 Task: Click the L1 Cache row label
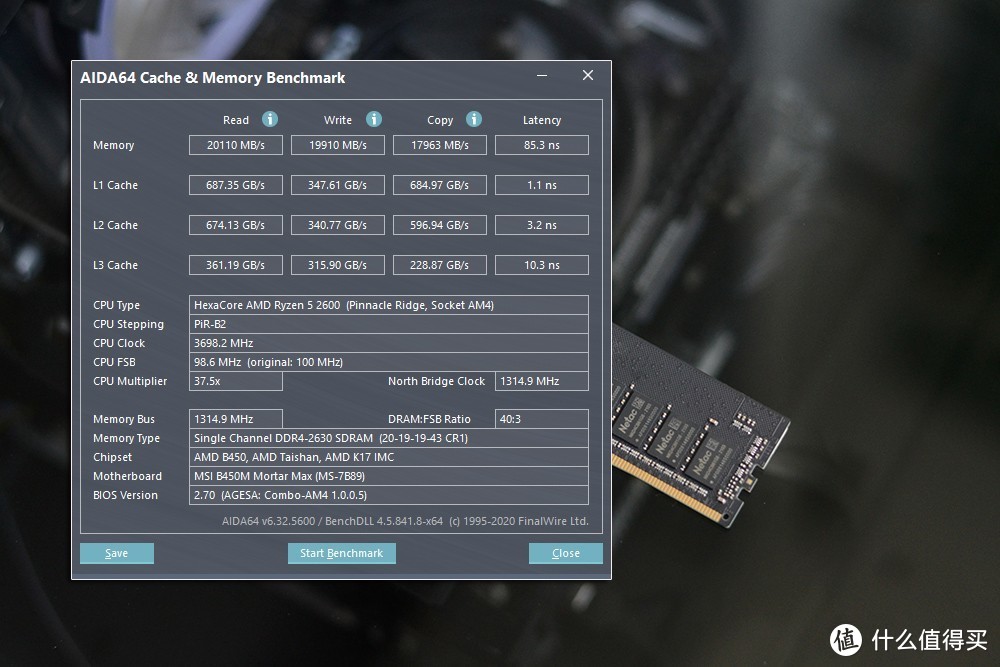(115, 185)
